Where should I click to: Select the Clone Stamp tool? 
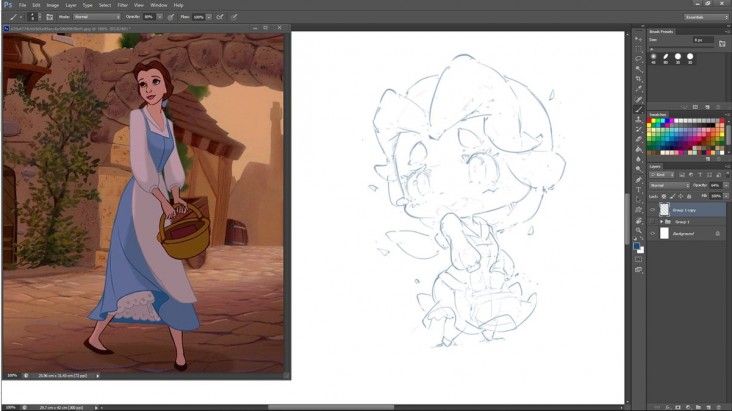pyautogui.click(x=638, y=120)
